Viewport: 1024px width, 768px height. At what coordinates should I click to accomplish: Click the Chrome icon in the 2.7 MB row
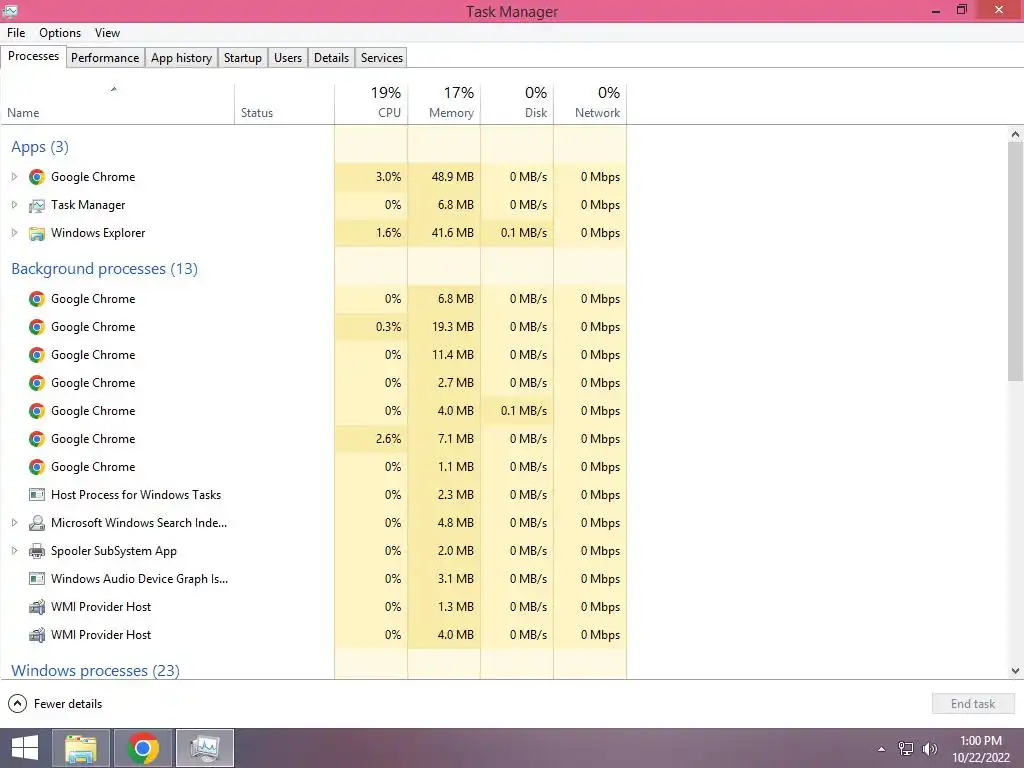(37, 383)
